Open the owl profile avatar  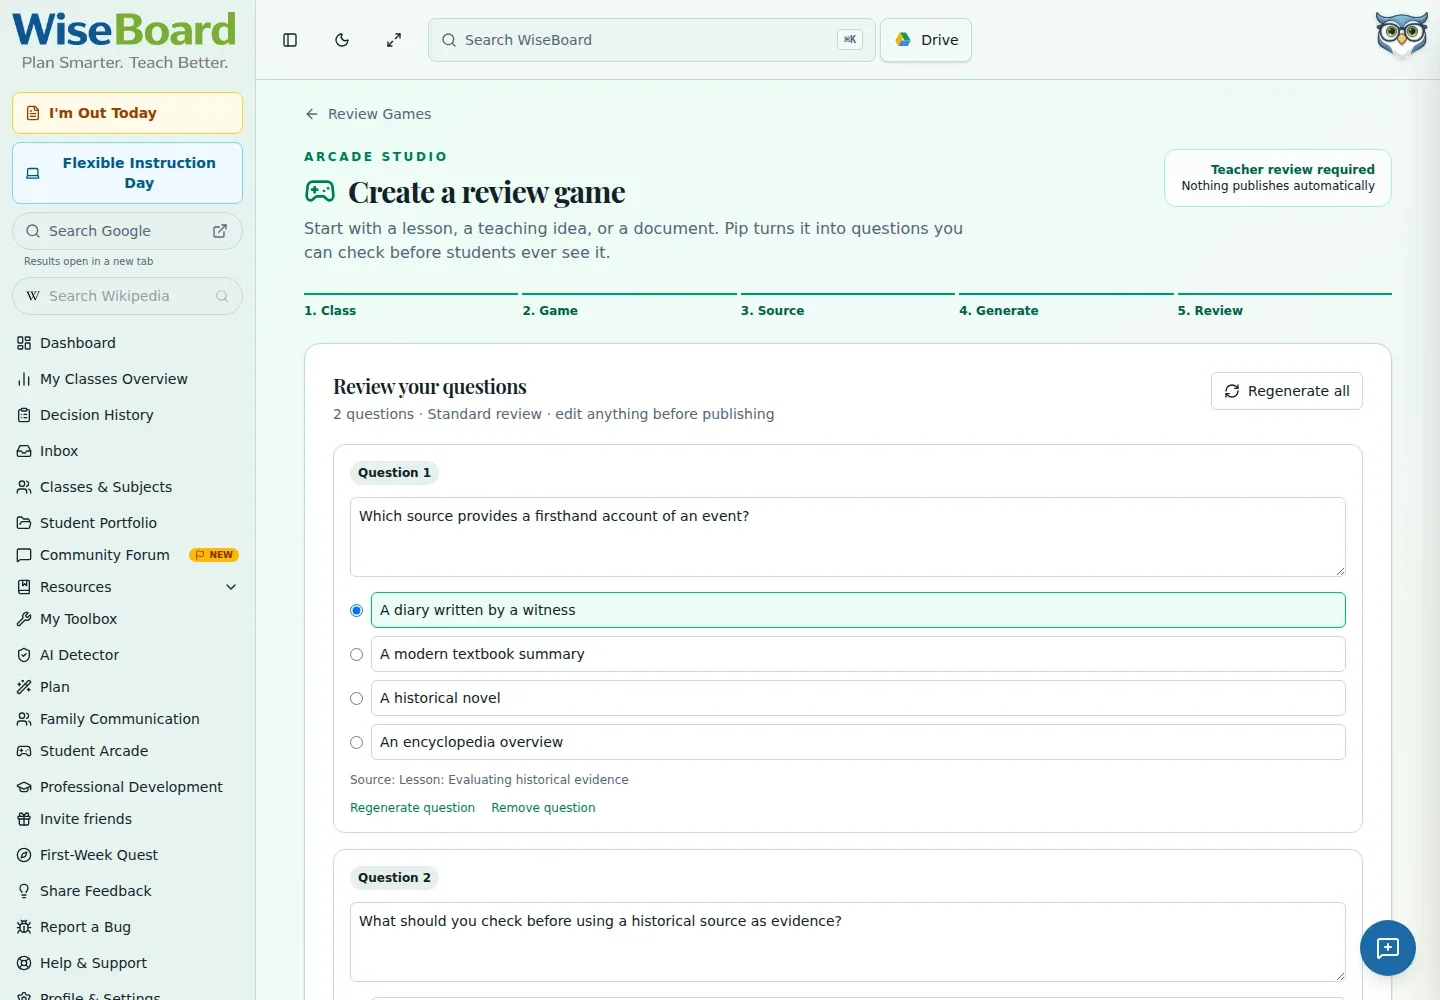pyautogui.click(x=1401, y=36)
